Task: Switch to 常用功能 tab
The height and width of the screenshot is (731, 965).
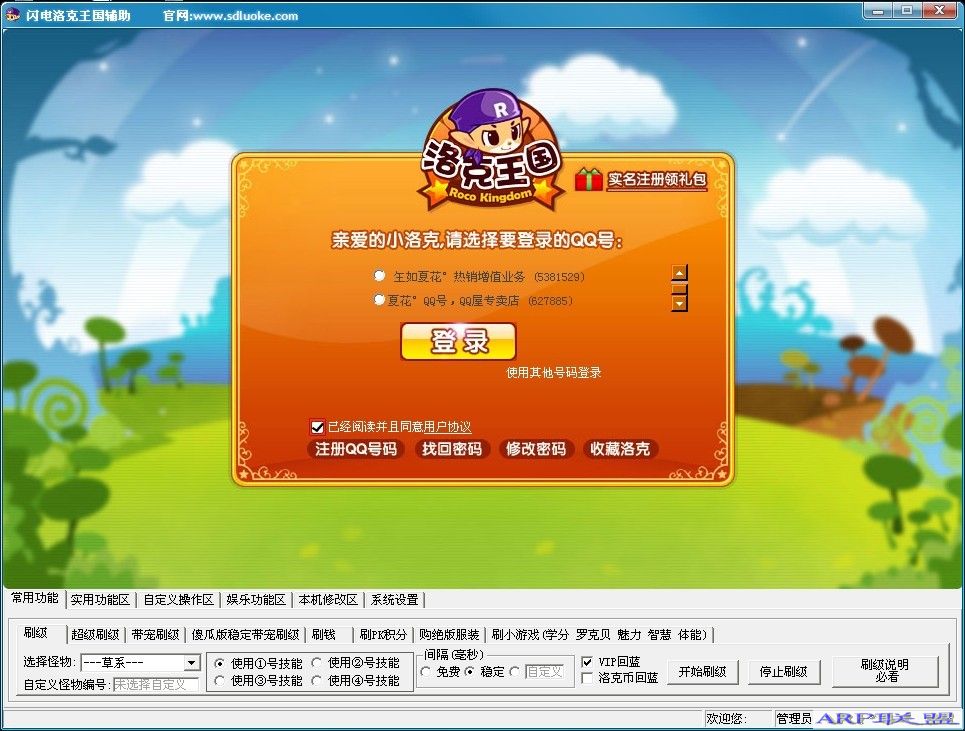Action: click(x=35, y=598)
